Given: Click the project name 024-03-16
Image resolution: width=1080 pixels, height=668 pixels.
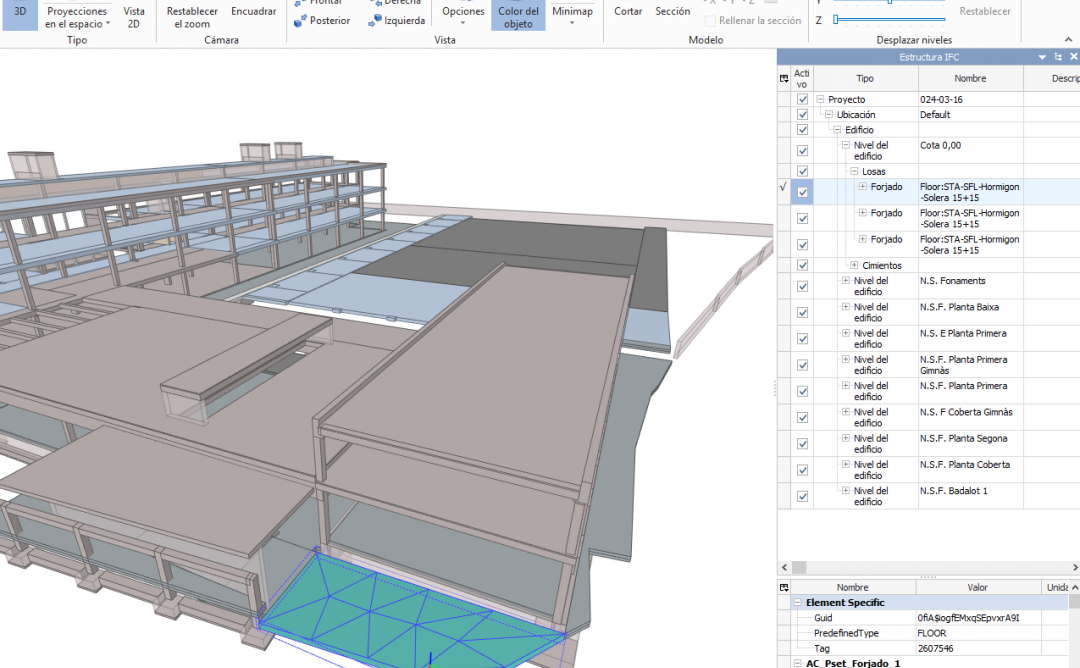Looking at the screenshot, I should click(942, 99).
